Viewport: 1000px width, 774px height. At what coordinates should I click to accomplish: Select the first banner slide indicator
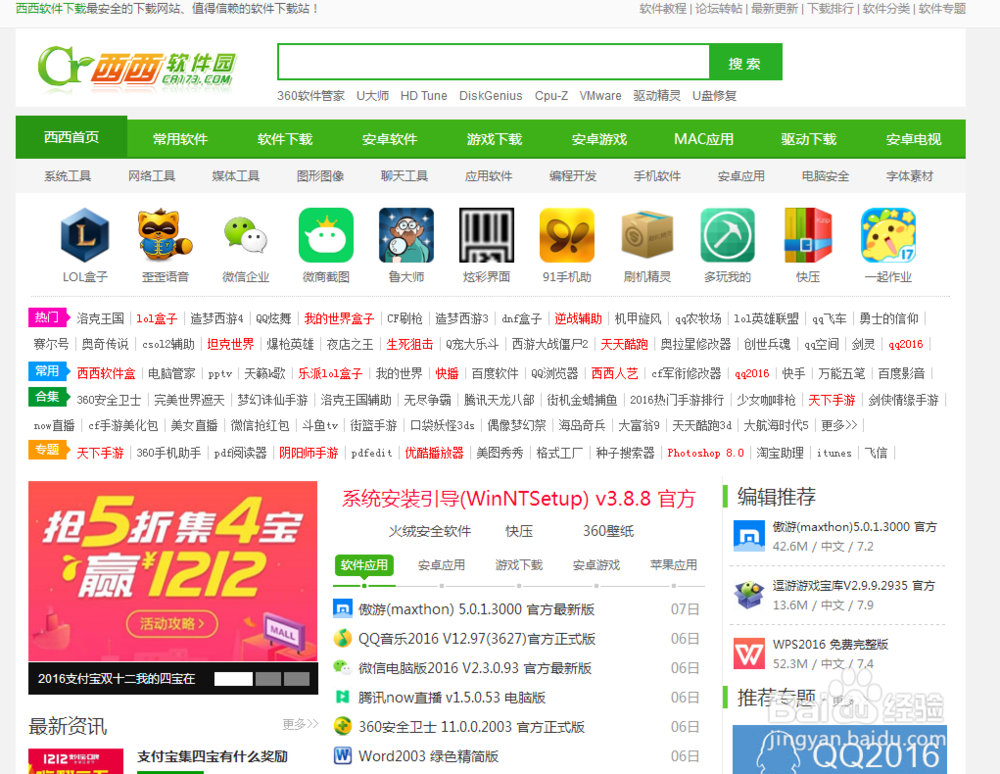tap(233, 679)
